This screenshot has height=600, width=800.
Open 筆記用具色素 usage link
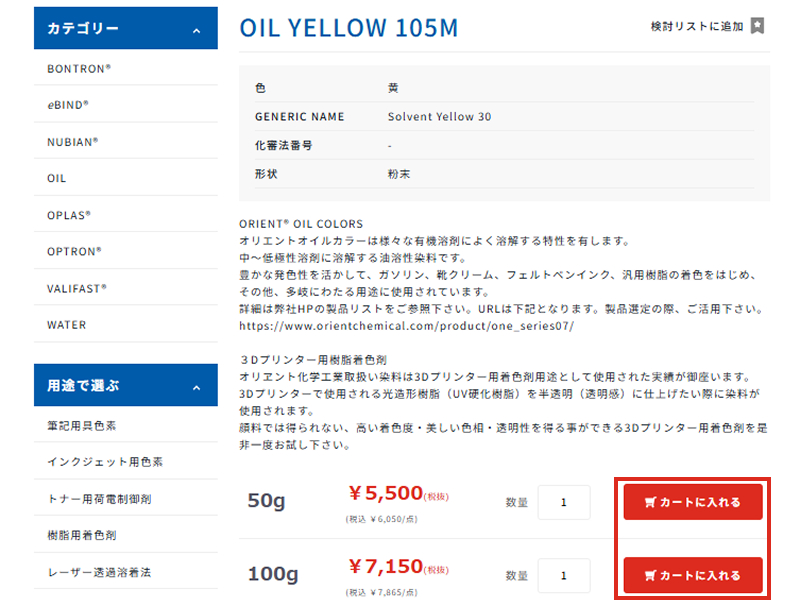tap(82, 426)
